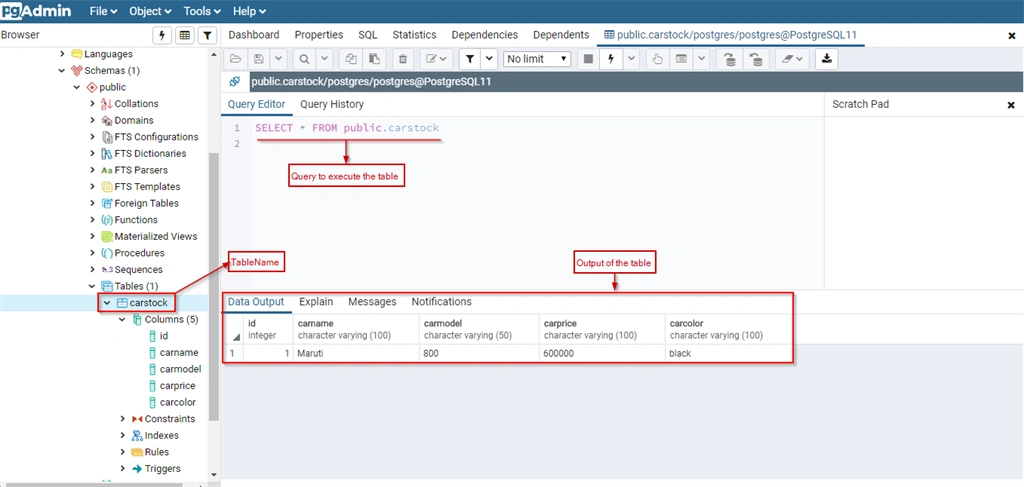Open the Help menu
The width and height of the screenshot is (1024, 487).
[249, 11]
